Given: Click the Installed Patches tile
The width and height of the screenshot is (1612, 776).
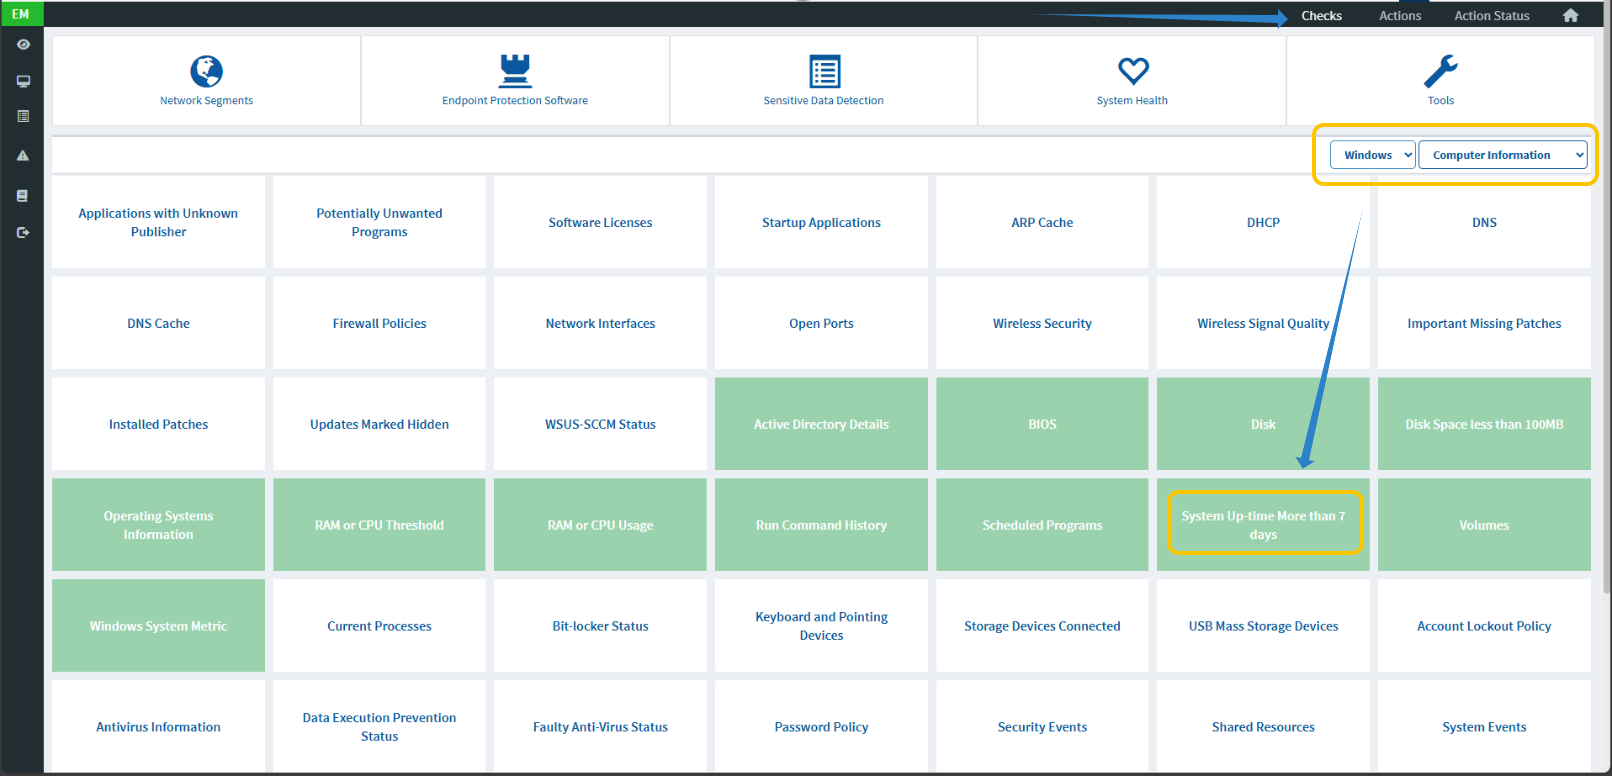Looking at the screenshot, I should click(x=158, y=424).
